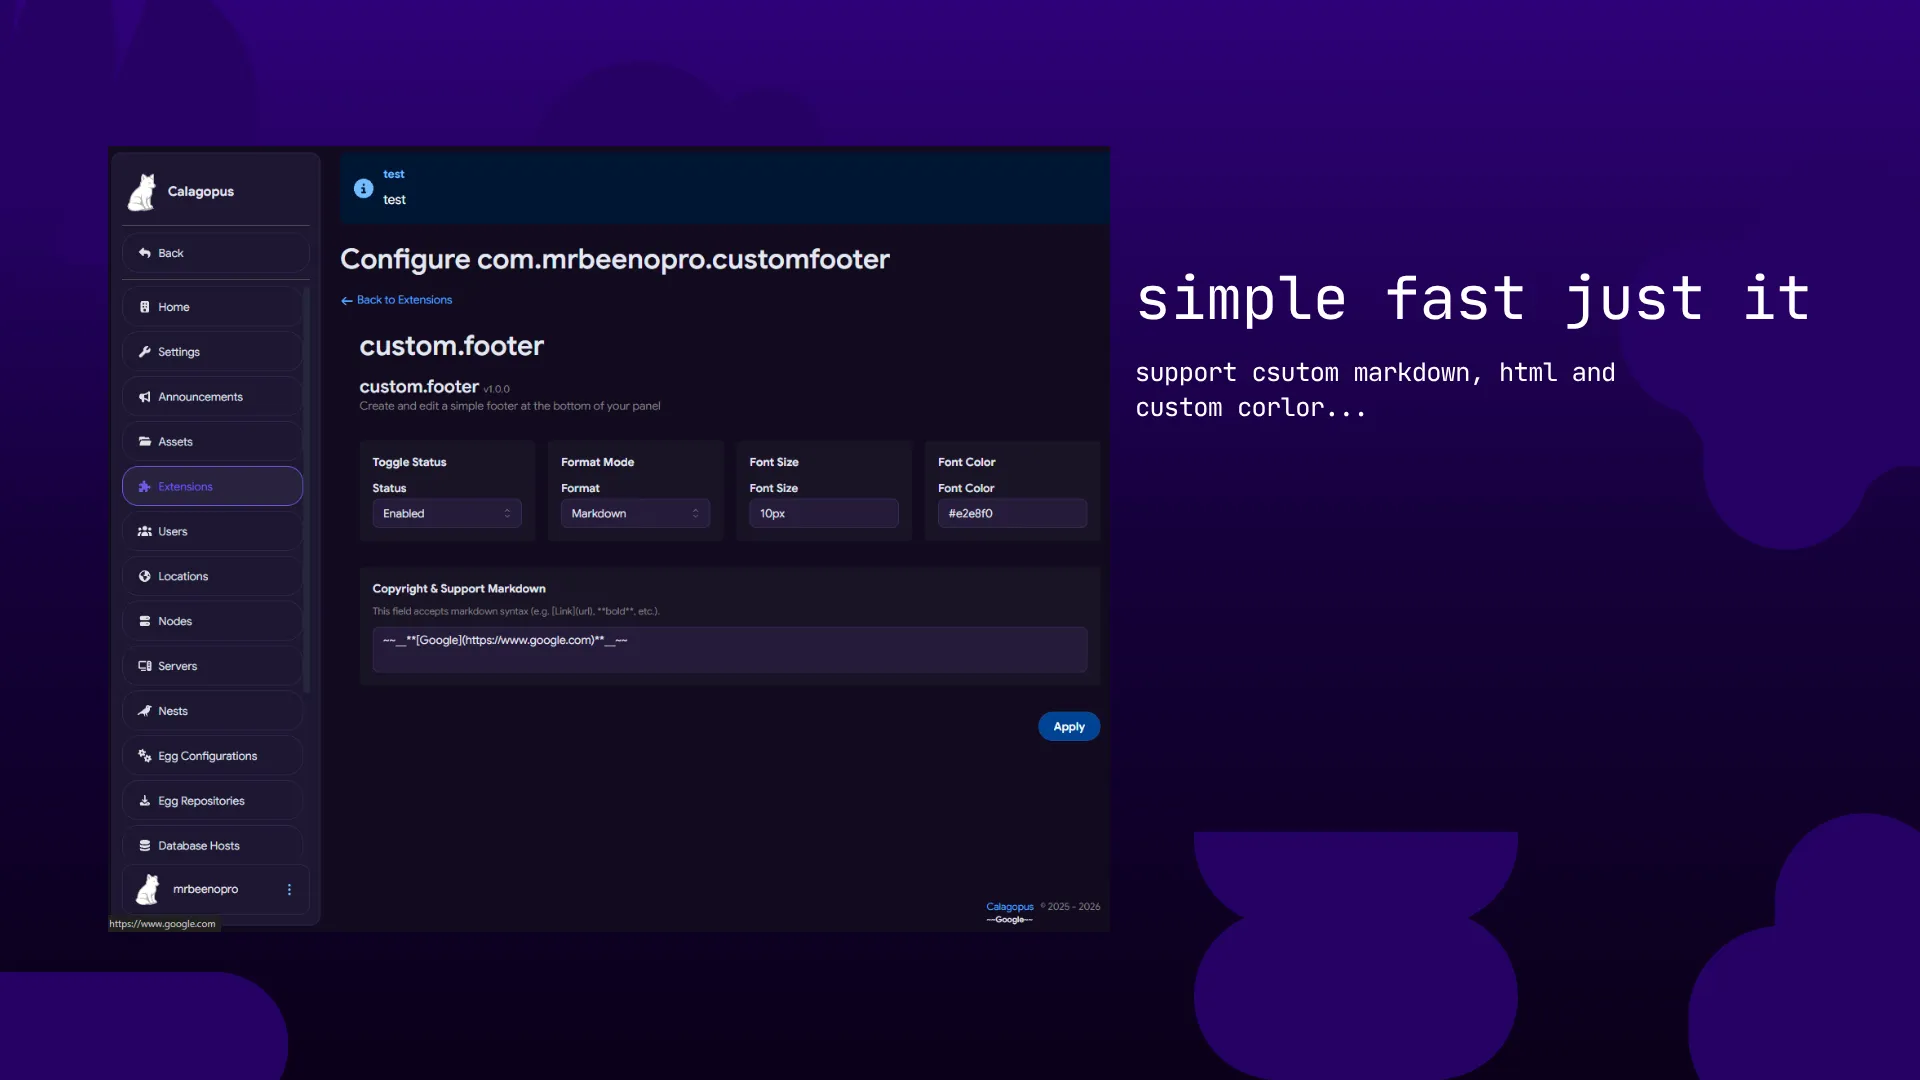
Task: Click the Extensions puzzle icon
Action: pos(145,487)
